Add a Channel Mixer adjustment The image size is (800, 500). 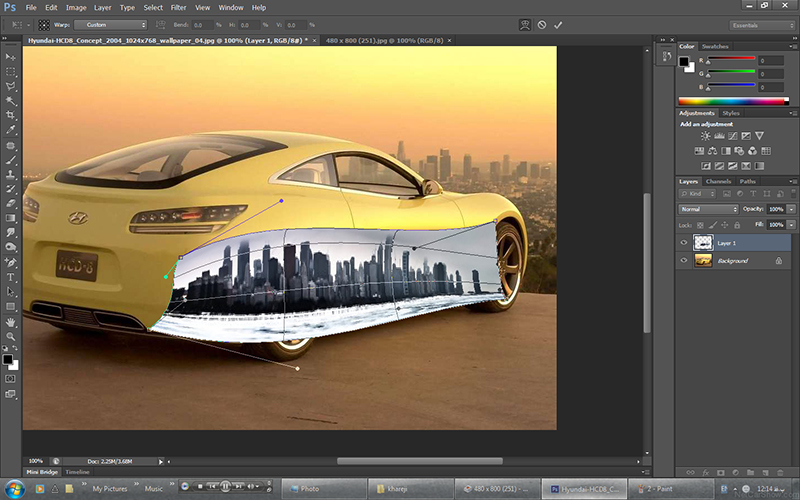tap(753, 151)
